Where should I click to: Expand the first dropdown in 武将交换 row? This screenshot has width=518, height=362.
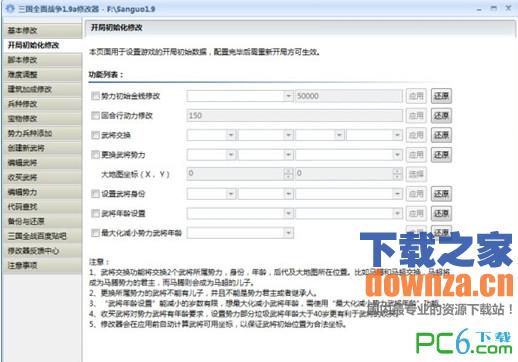(211, 135)
